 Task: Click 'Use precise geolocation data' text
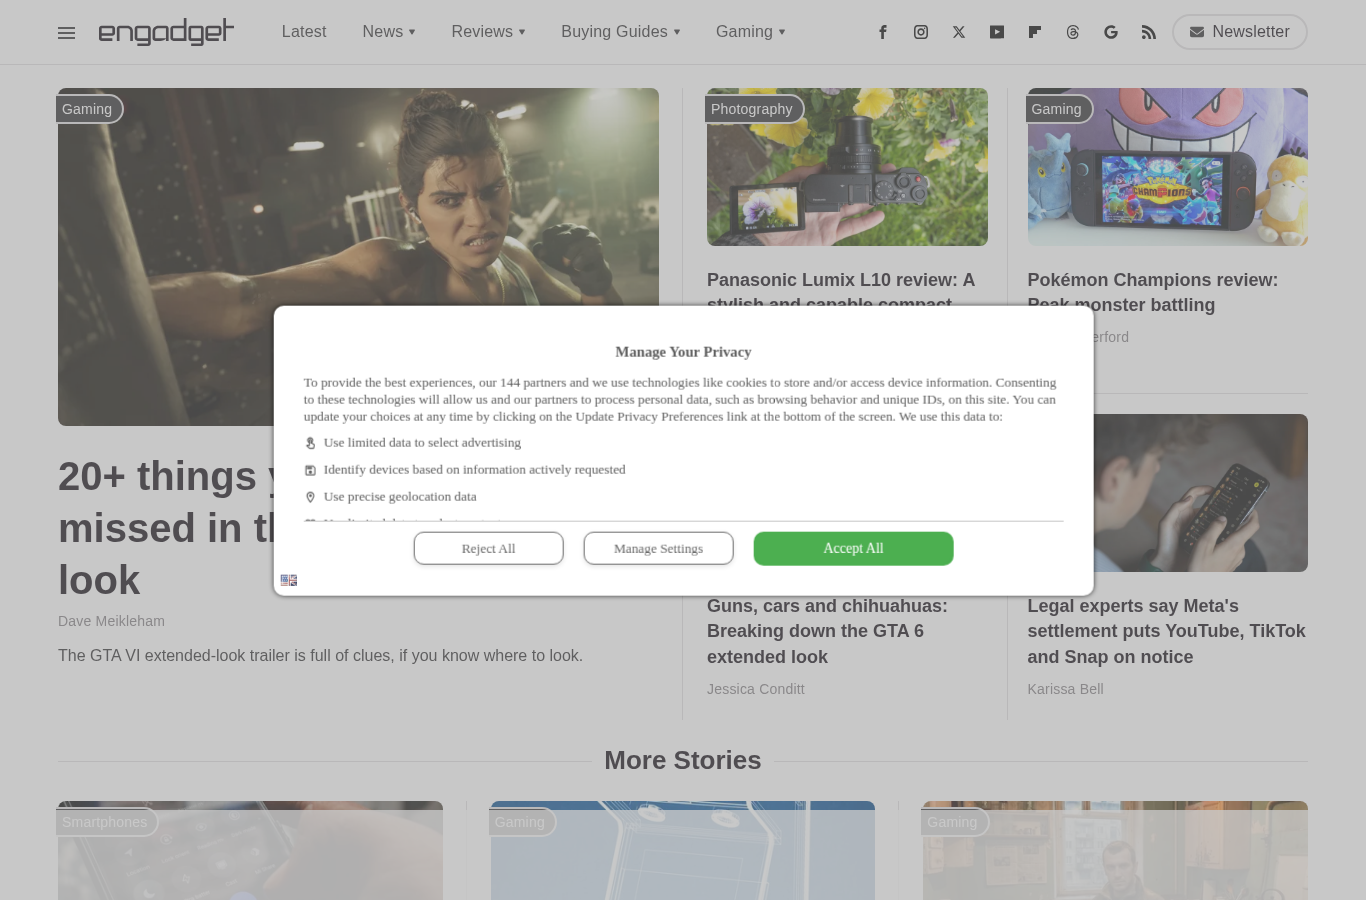tap(400, 497)
